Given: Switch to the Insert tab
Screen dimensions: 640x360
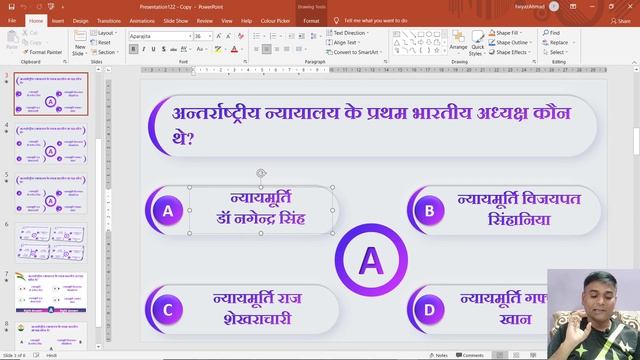Looking at the screenshot, I should click(x=58, y=21).
